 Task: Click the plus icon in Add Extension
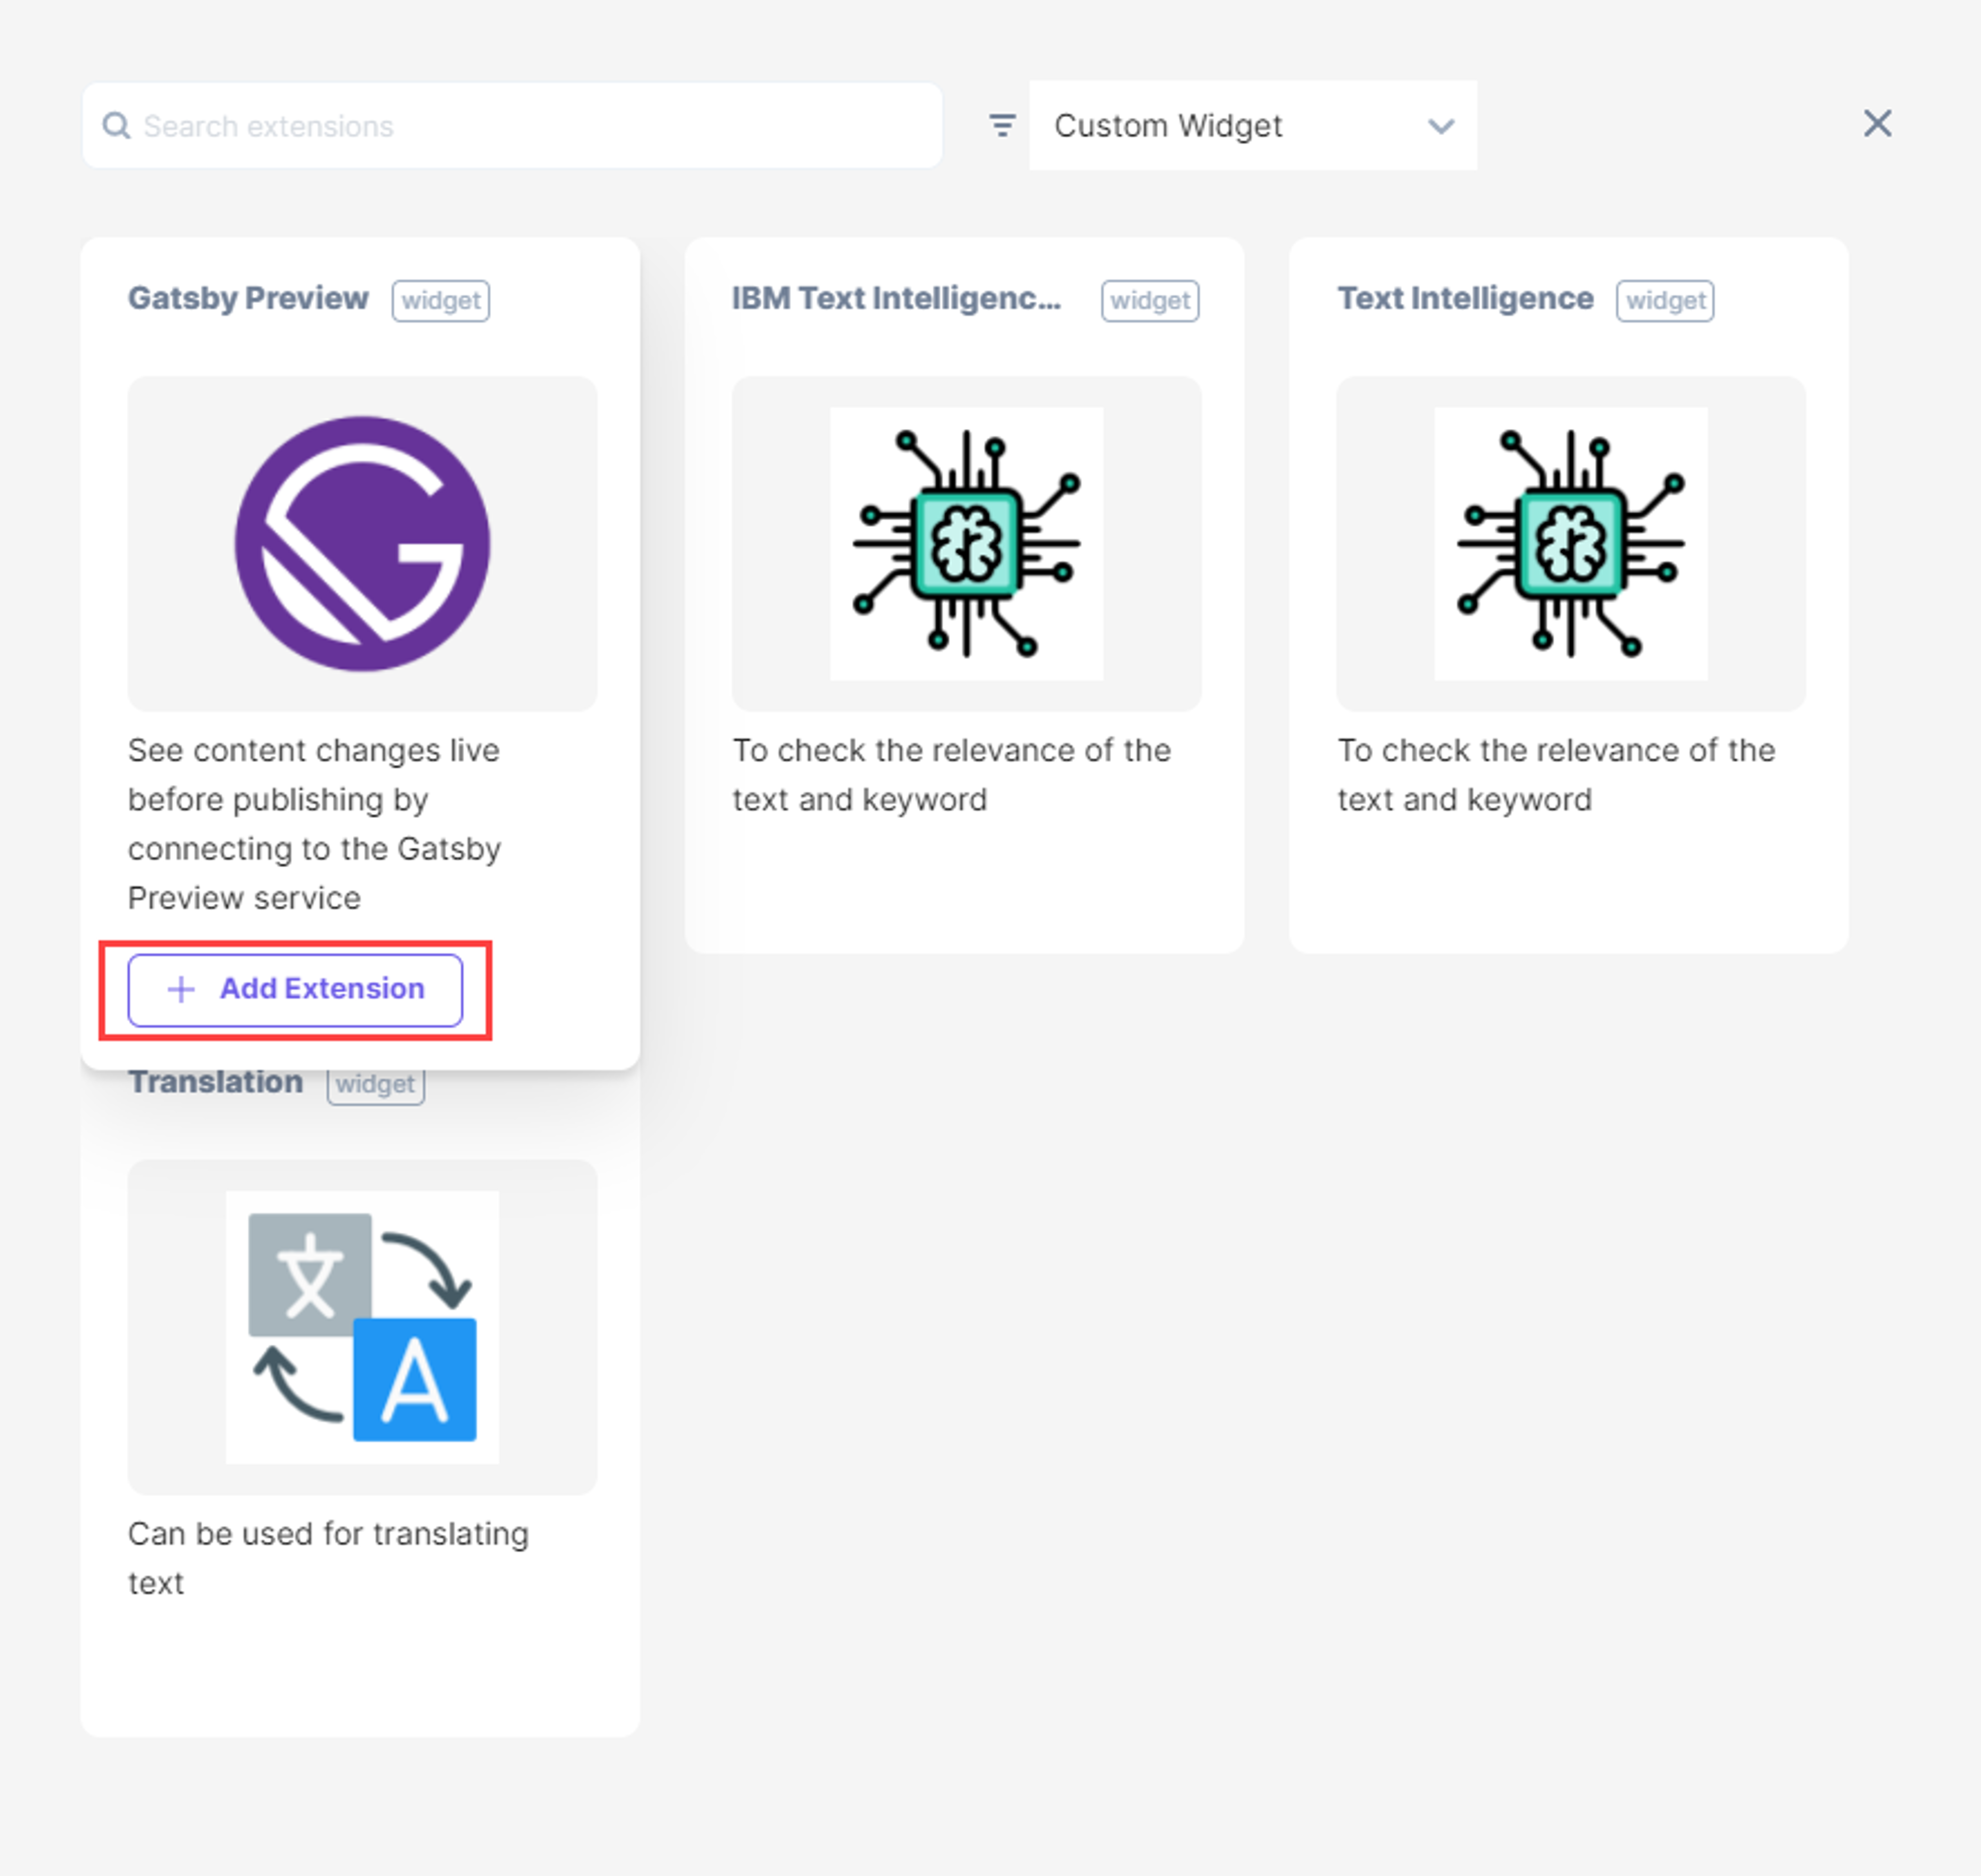tap(181, 989)
